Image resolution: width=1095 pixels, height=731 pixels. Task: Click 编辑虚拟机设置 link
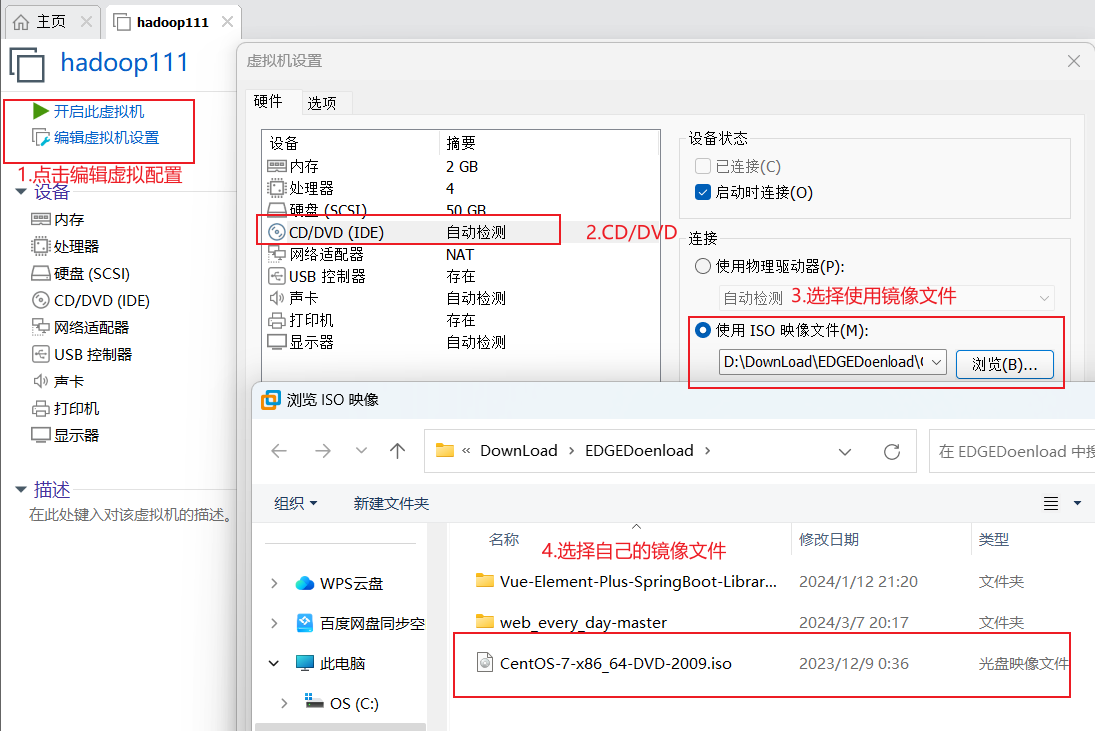pos(107,138)
